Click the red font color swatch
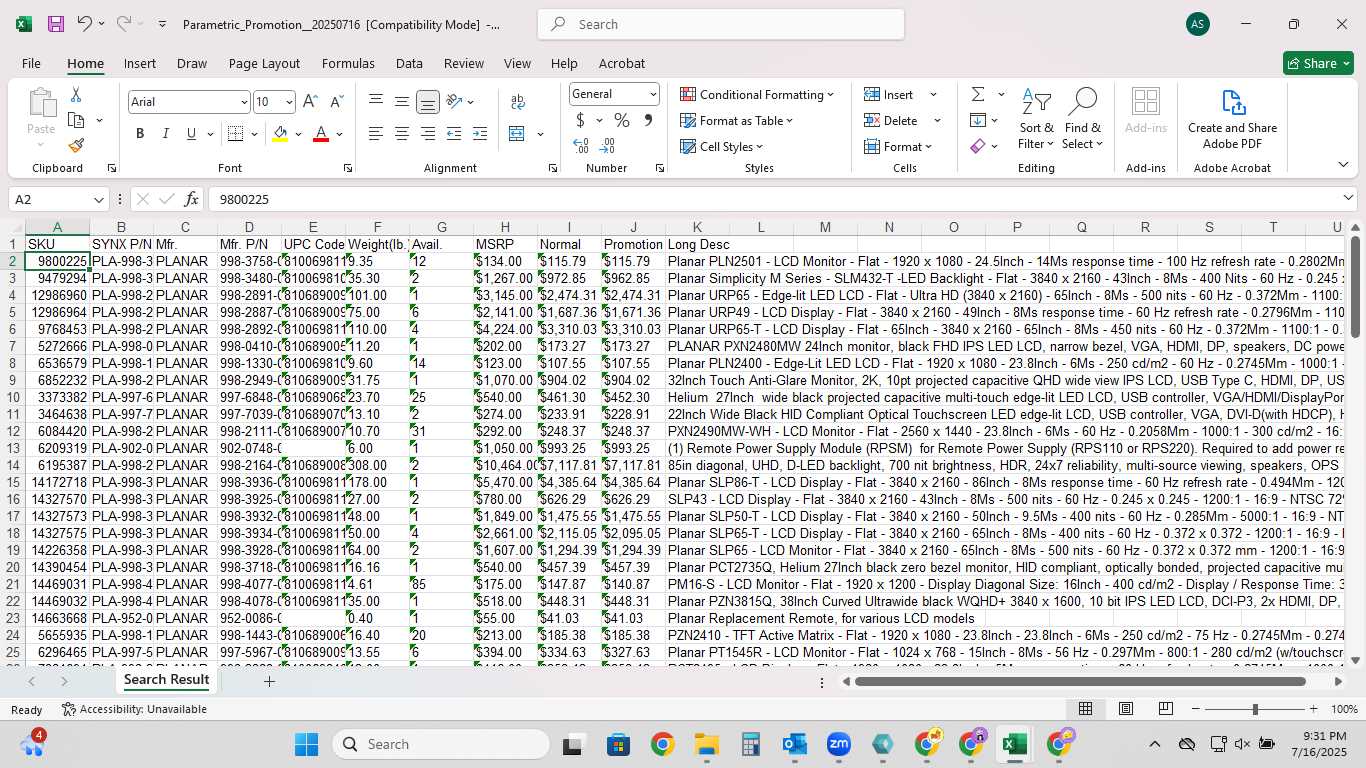 click(x=321, y=134)
